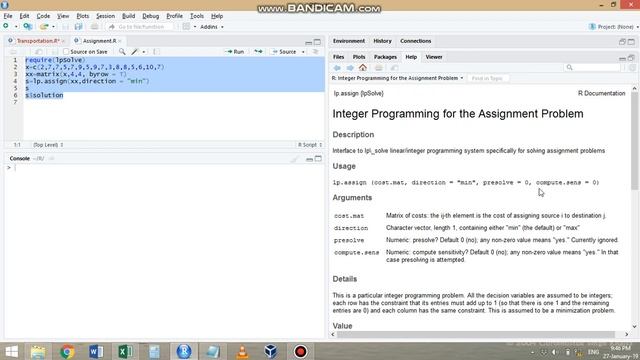Image resolution: width=640 pixels, height=360 pixels.
Task: Click the Save all documents icon
Action: (x=78, y=27)
